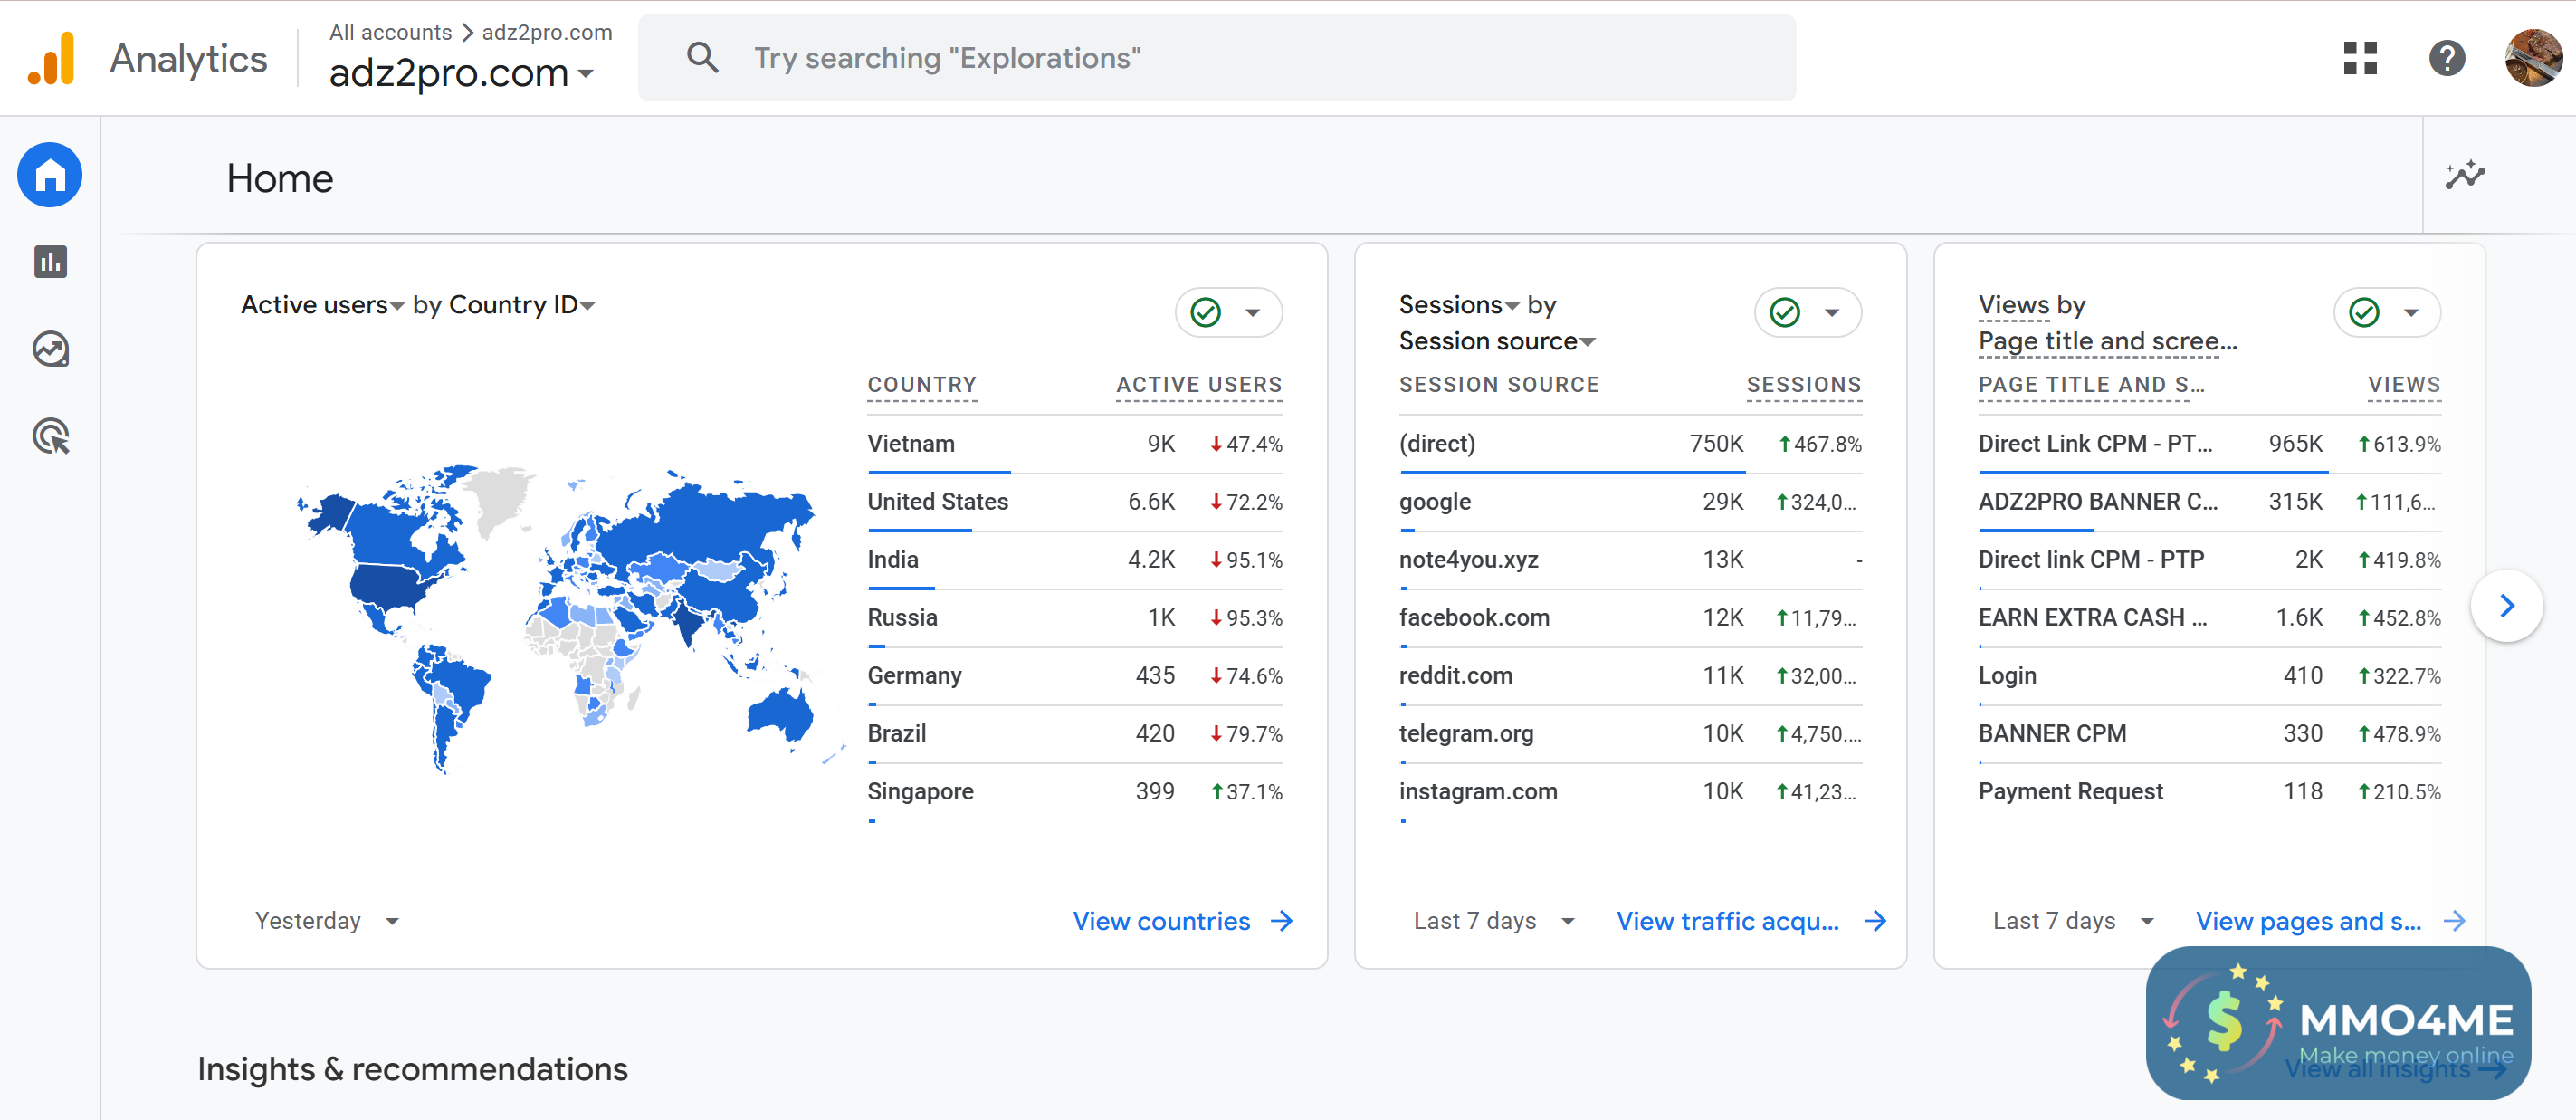Click the SESSIONS column header
Viewport: 2576px width, 1120px height.
coord(1804,385)
